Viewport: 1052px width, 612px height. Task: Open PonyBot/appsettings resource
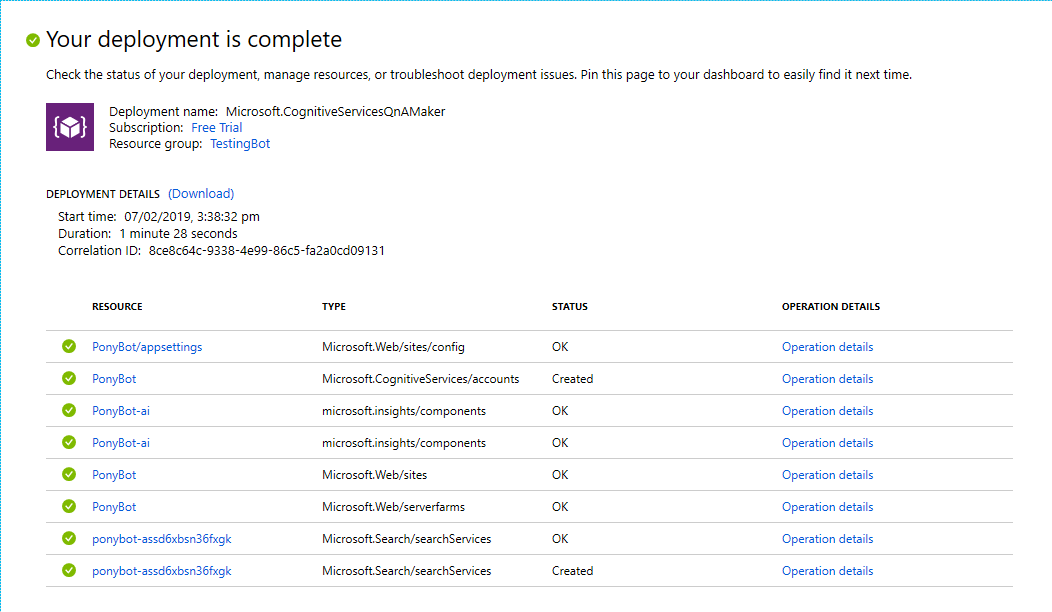pyautogui.click(x=147, y=347)
